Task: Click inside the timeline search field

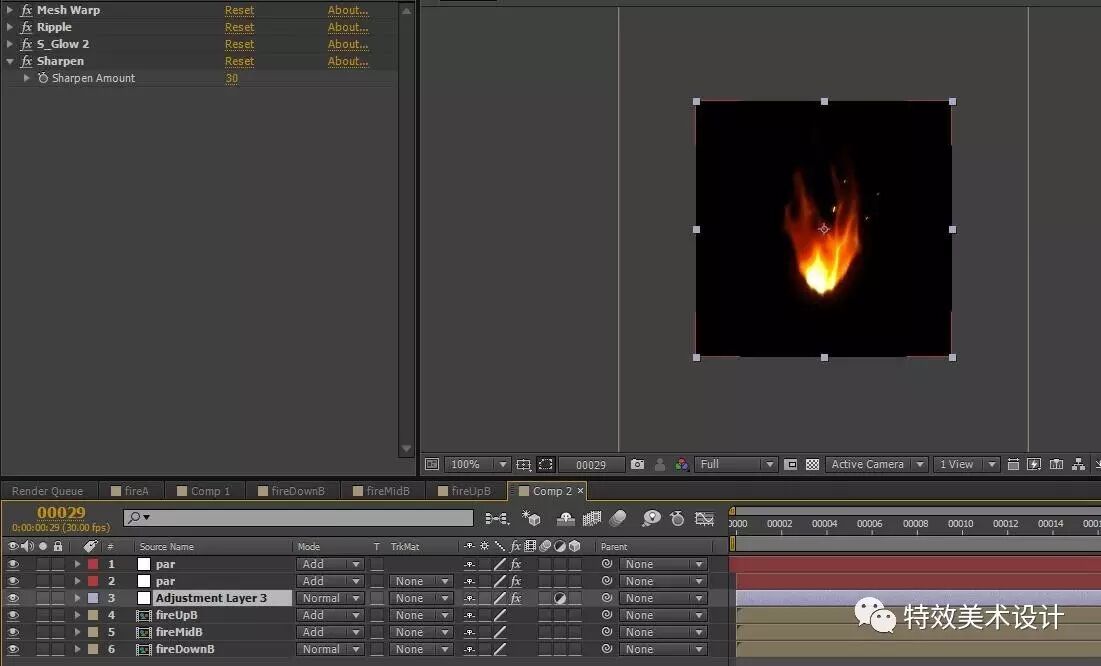Action: click(300, 518)
